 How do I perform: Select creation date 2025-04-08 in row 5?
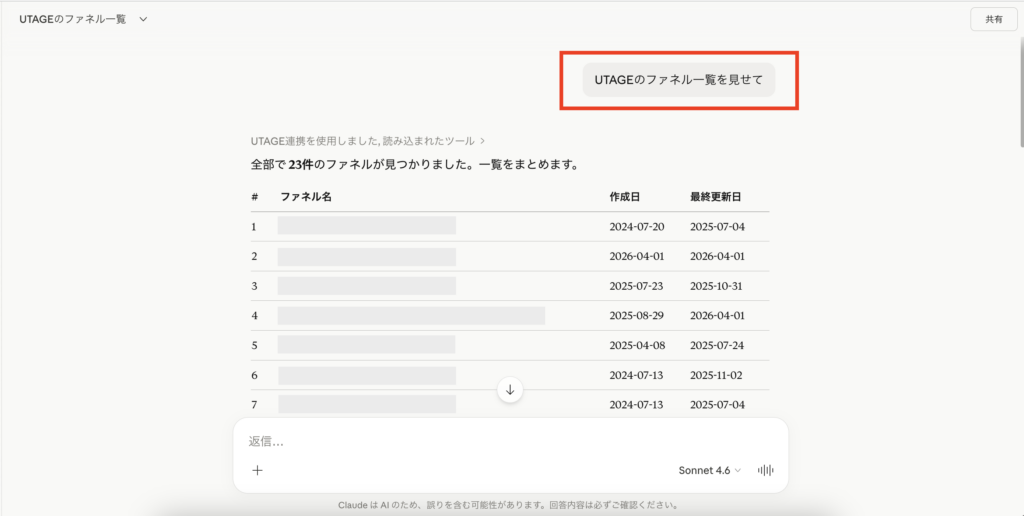(x=637, y=346)
